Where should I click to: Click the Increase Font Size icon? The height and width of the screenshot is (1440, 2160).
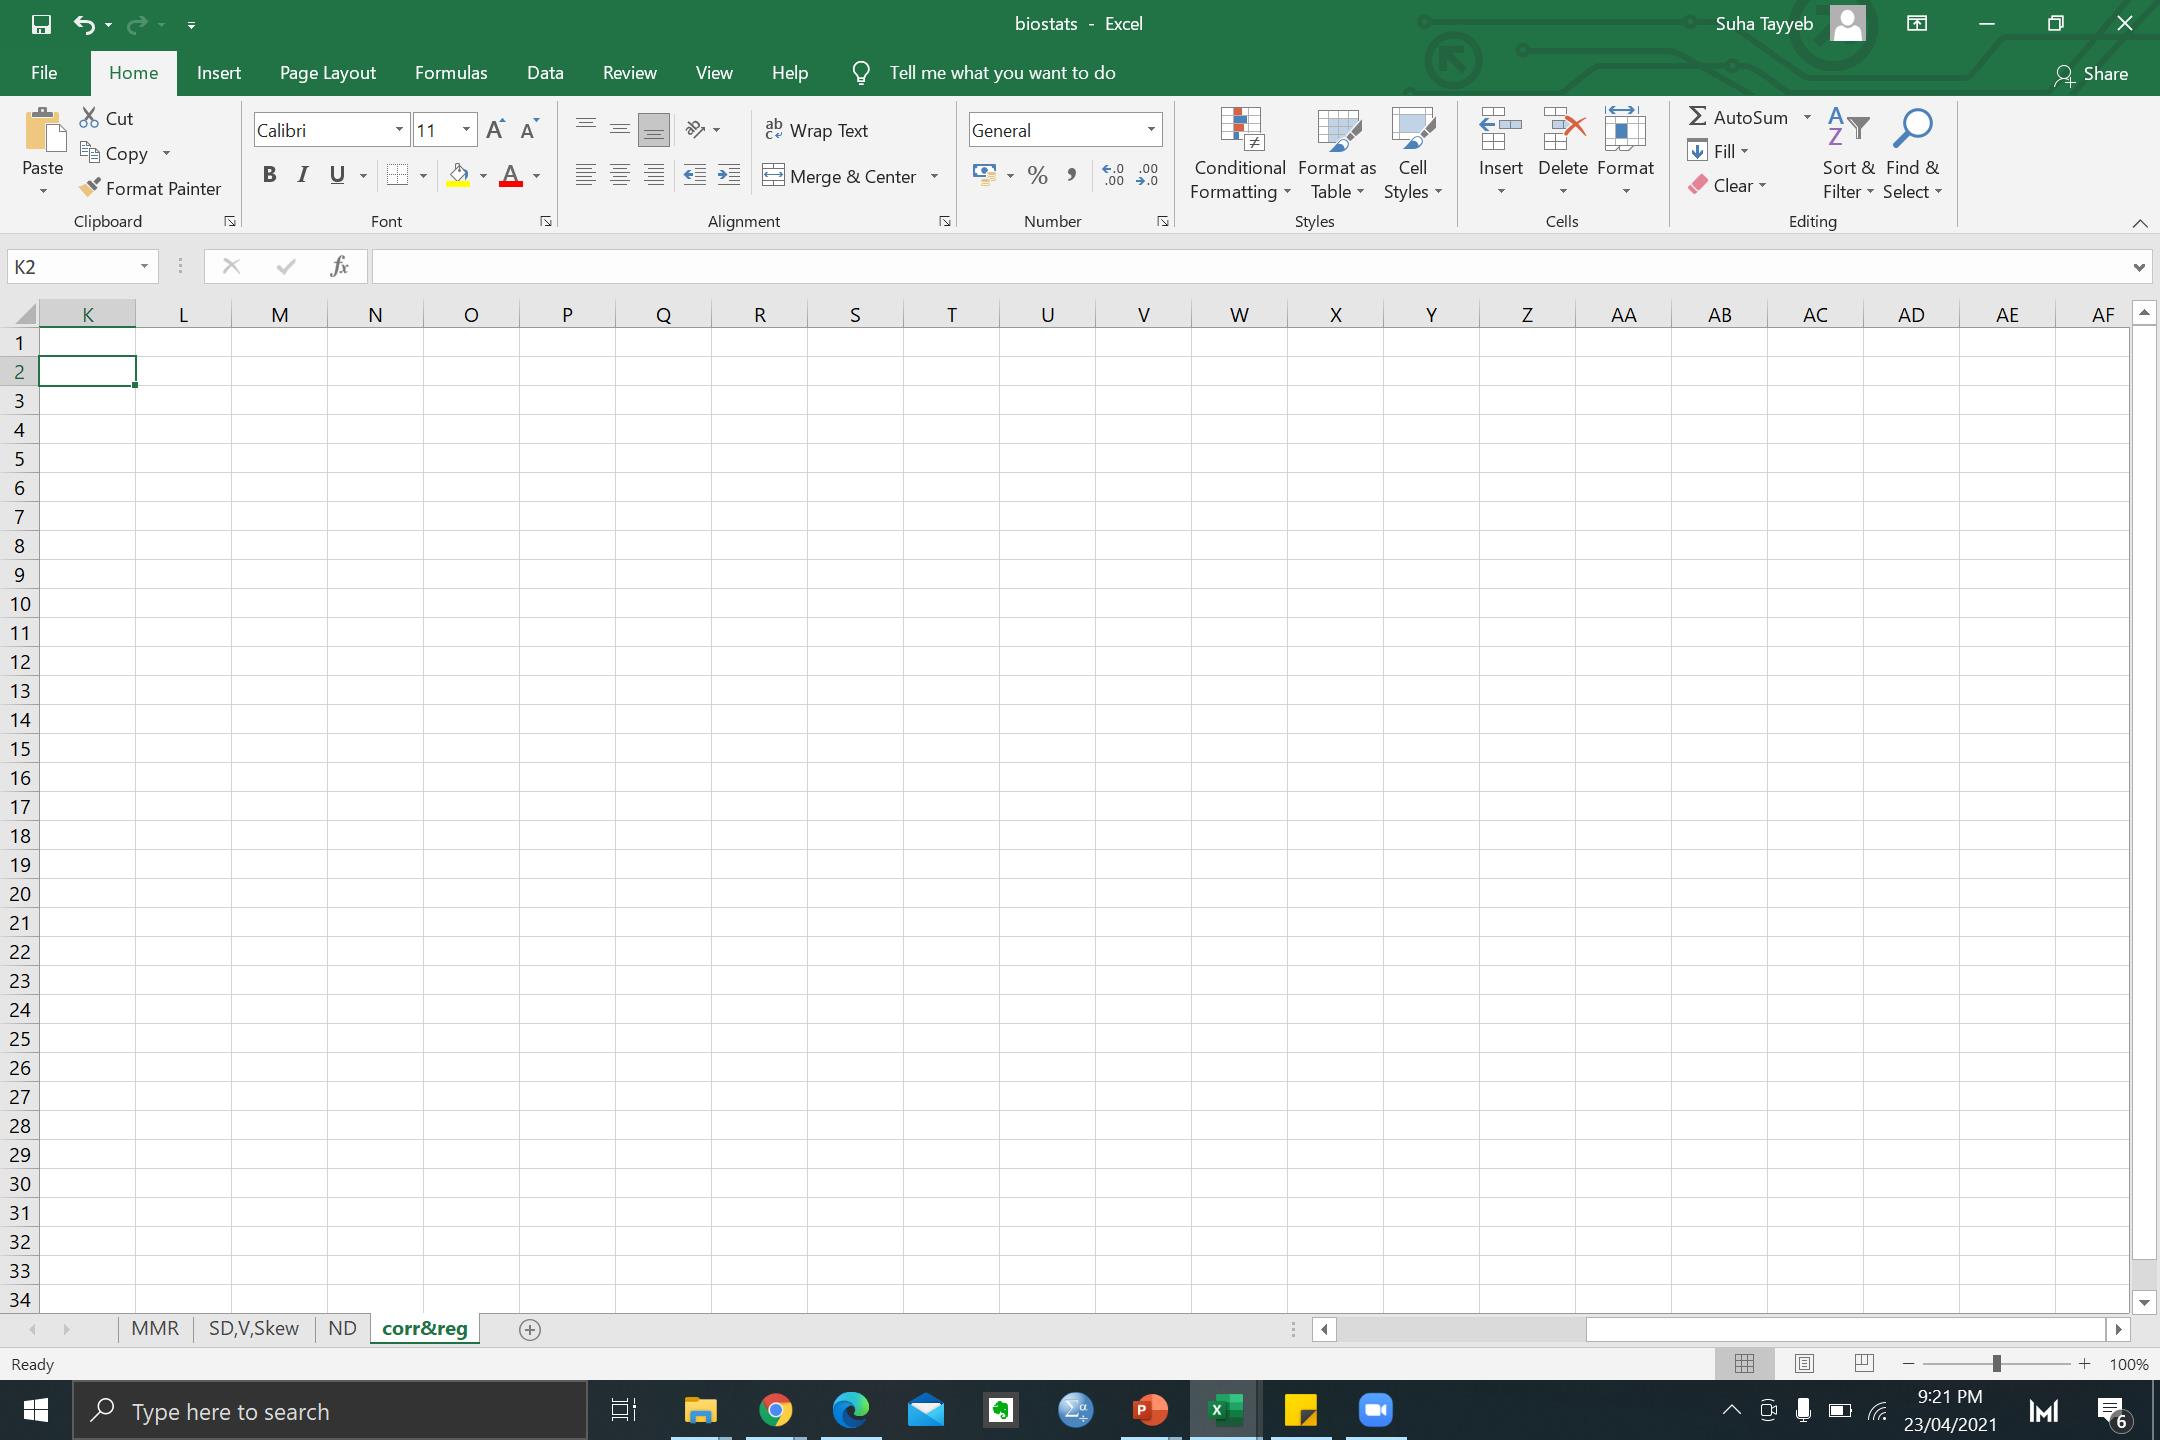pos(495,130)
